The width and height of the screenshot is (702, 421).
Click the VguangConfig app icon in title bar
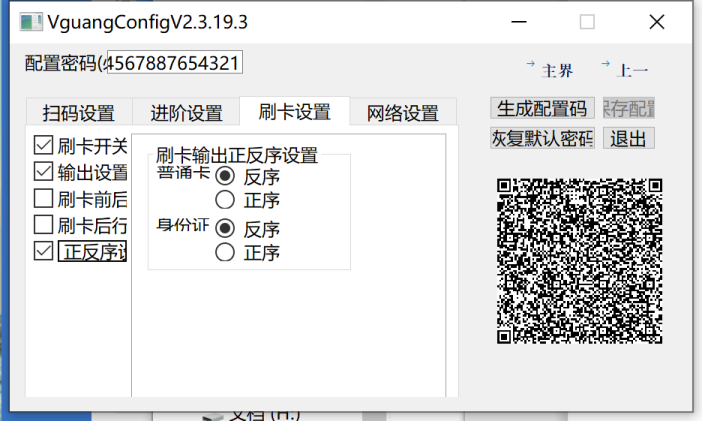coord(31,22)
